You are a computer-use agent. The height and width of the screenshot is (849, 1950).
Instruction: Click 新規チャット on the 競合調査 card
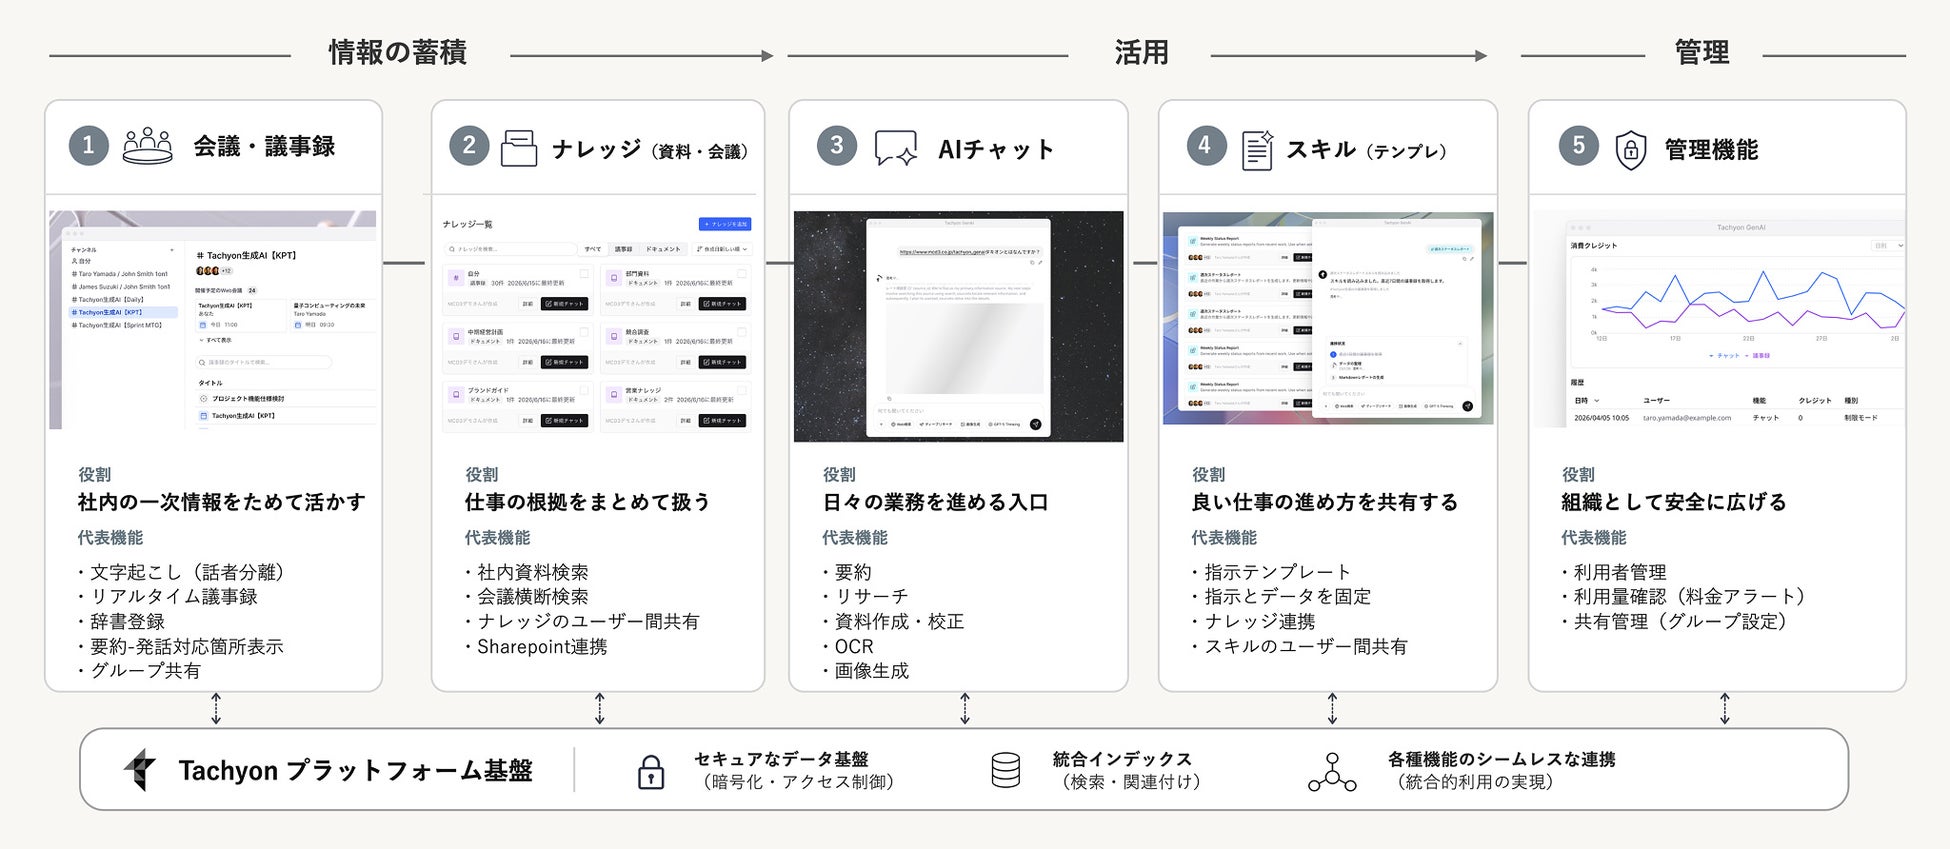(x=722, y=362)
